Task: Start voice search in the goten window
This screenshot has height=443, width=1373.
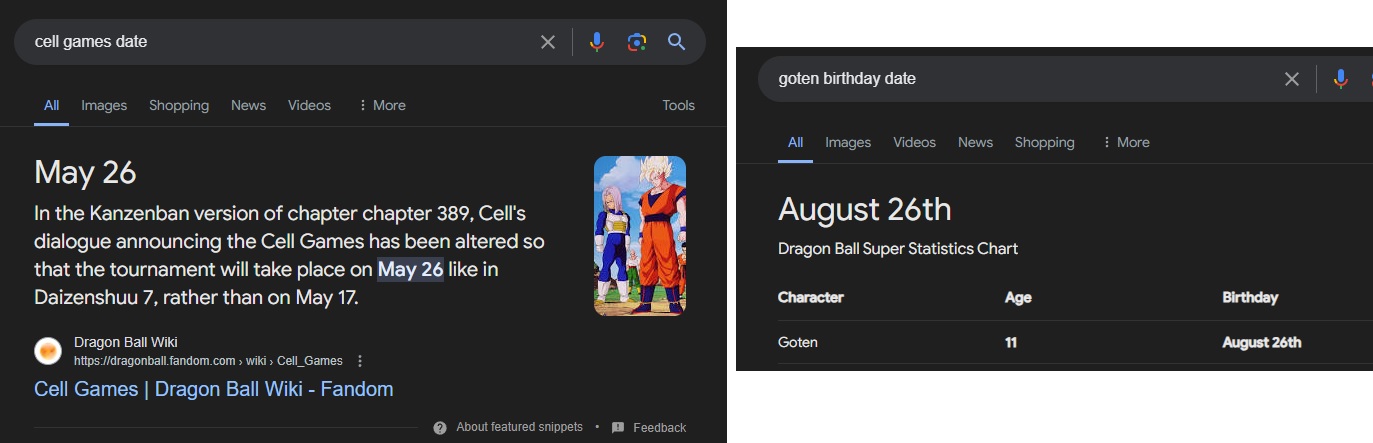Action: (1340, 79)
